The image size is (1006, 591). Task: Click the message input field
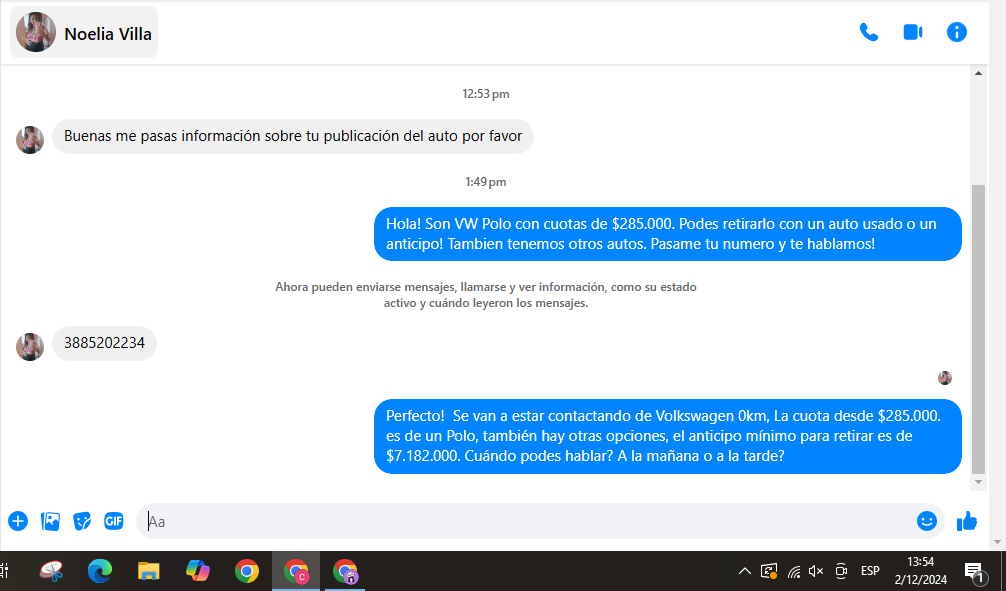[x=520, y=521]
